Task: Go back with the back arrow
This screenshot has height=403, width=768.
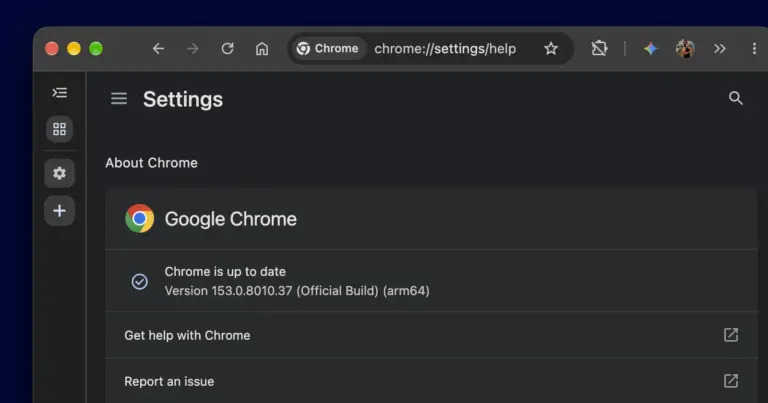Action: (x=158, y=48)
